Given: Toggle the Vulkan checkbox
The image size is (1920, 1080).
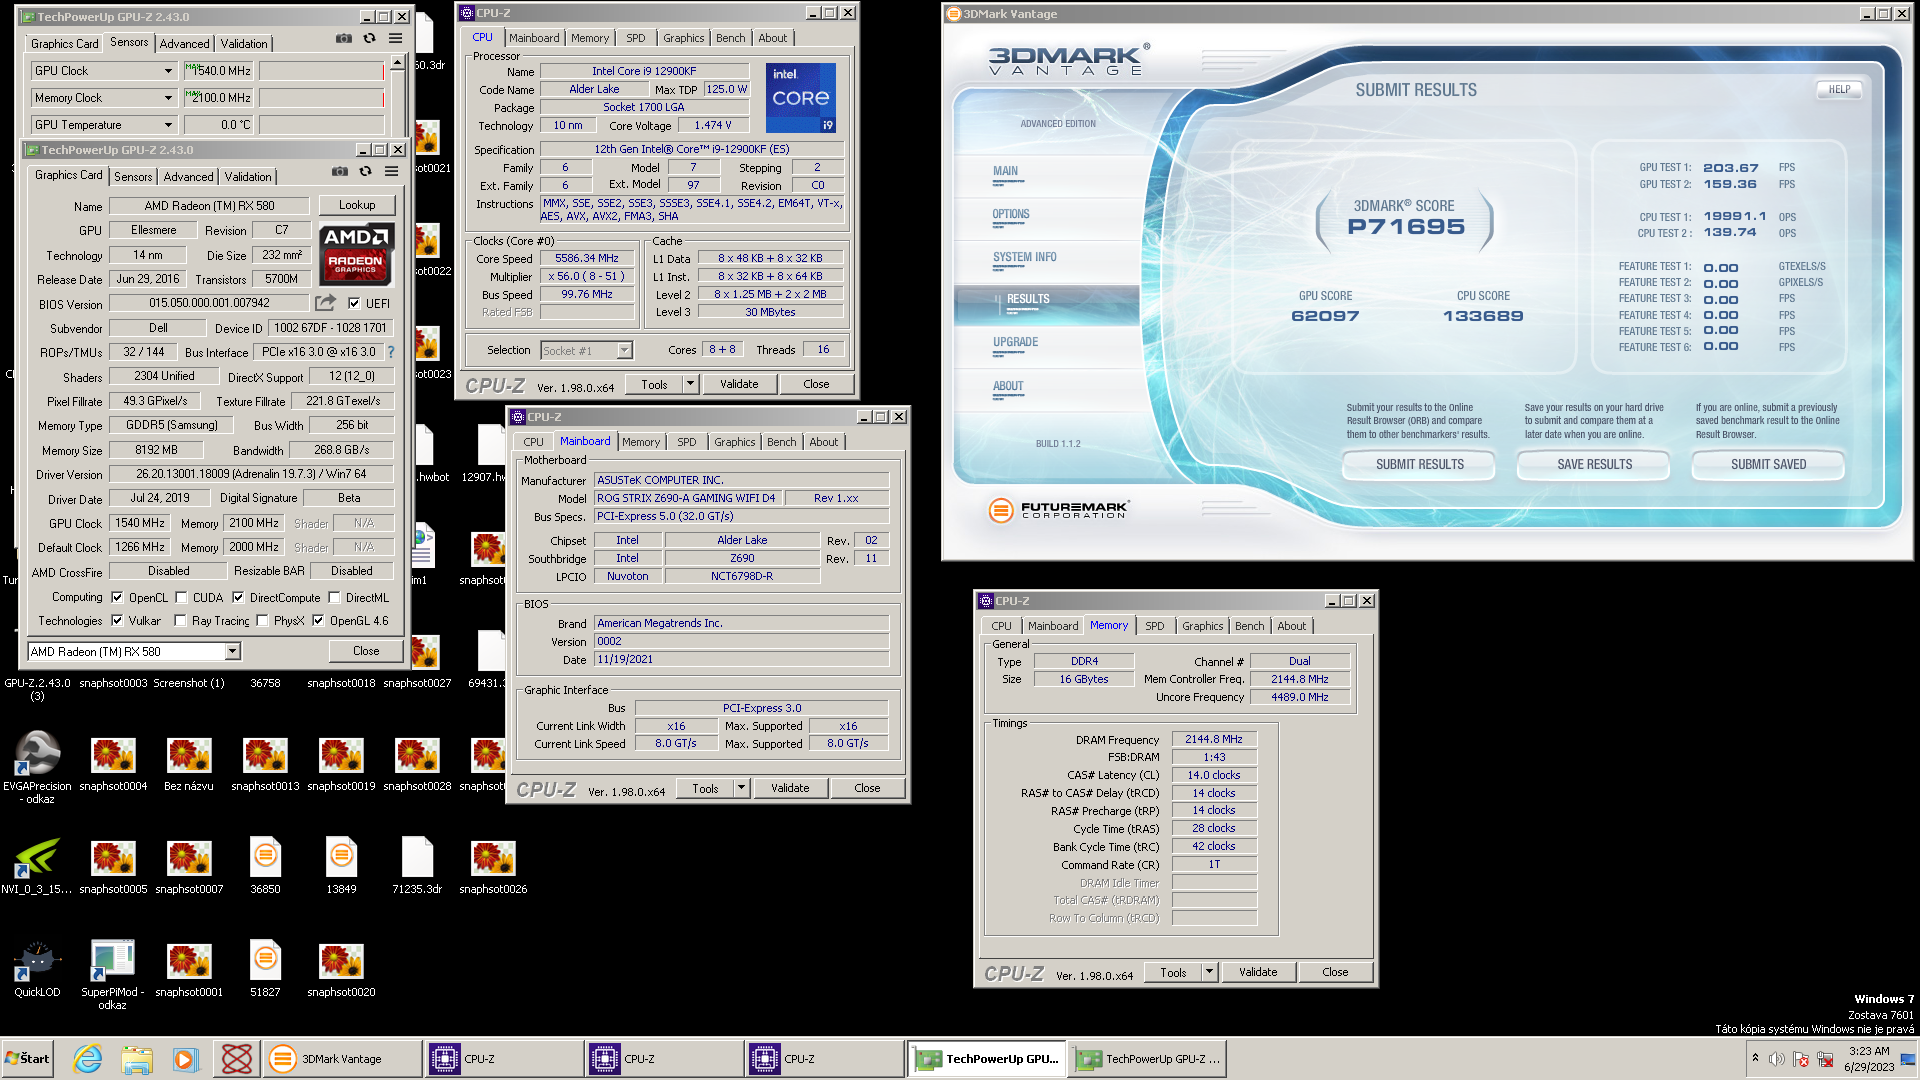Looking at the screenshot, I should point(117,620).
